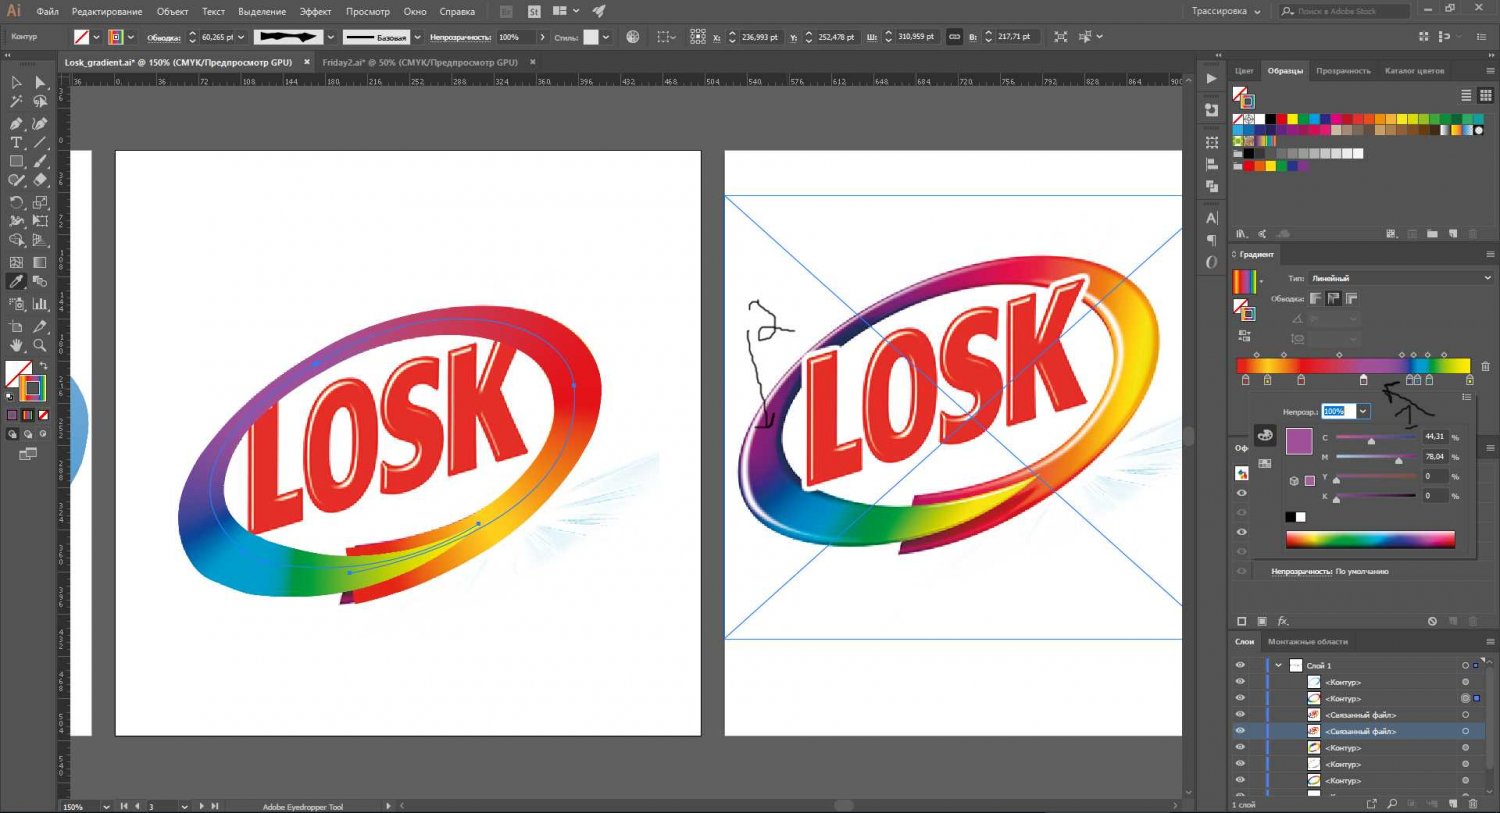The image size is (1500, 813).
Task: Open gradient swatch preset dropdown arrow
Action: click(1261, 282)
